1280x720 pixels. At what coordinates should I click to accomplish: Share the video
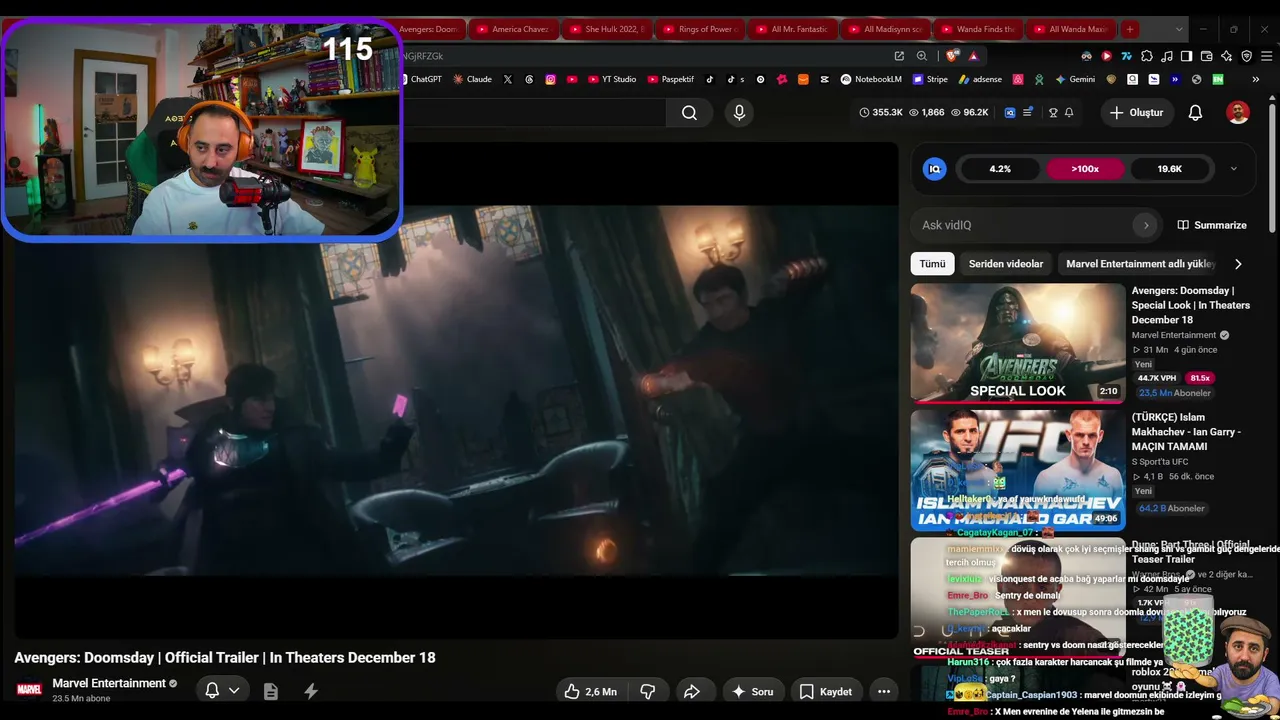(x=691, y=691)
